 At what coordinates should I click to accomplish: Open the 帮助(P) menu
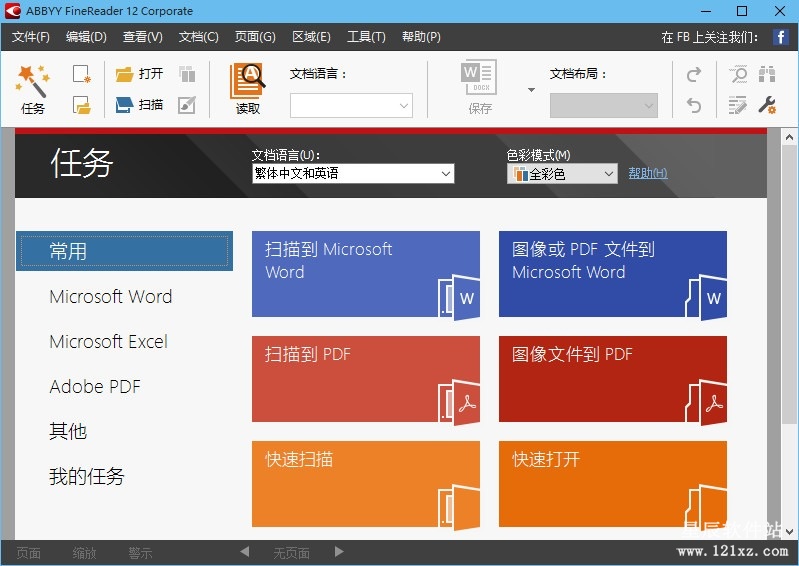coord(421,37)
